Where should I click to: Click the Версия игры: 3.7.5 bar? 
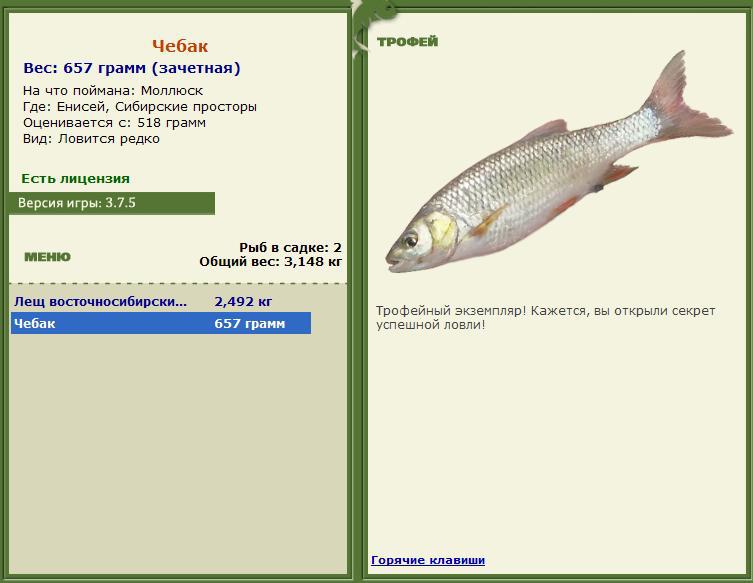pos(112,203)
